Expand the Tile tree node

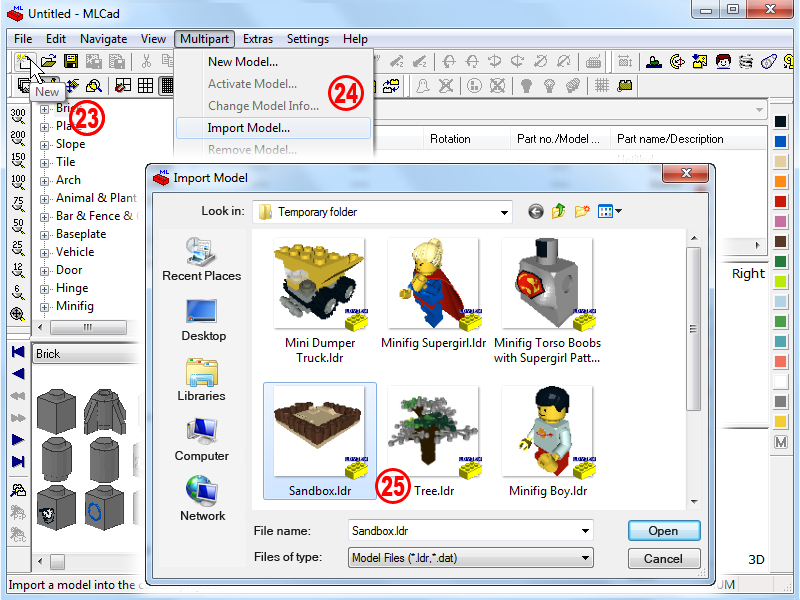pos(44,163)
